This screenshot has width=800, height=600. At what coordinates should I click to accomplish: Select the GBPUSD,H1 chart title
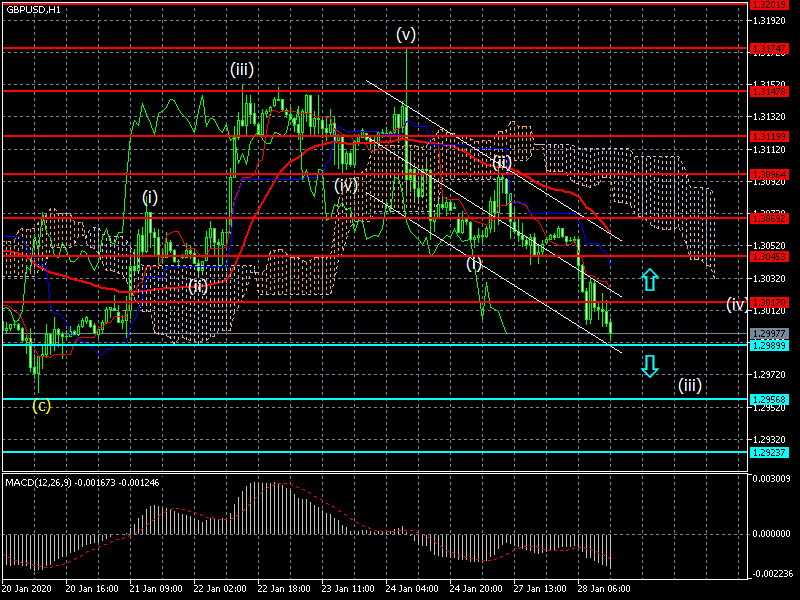[33, 10]
